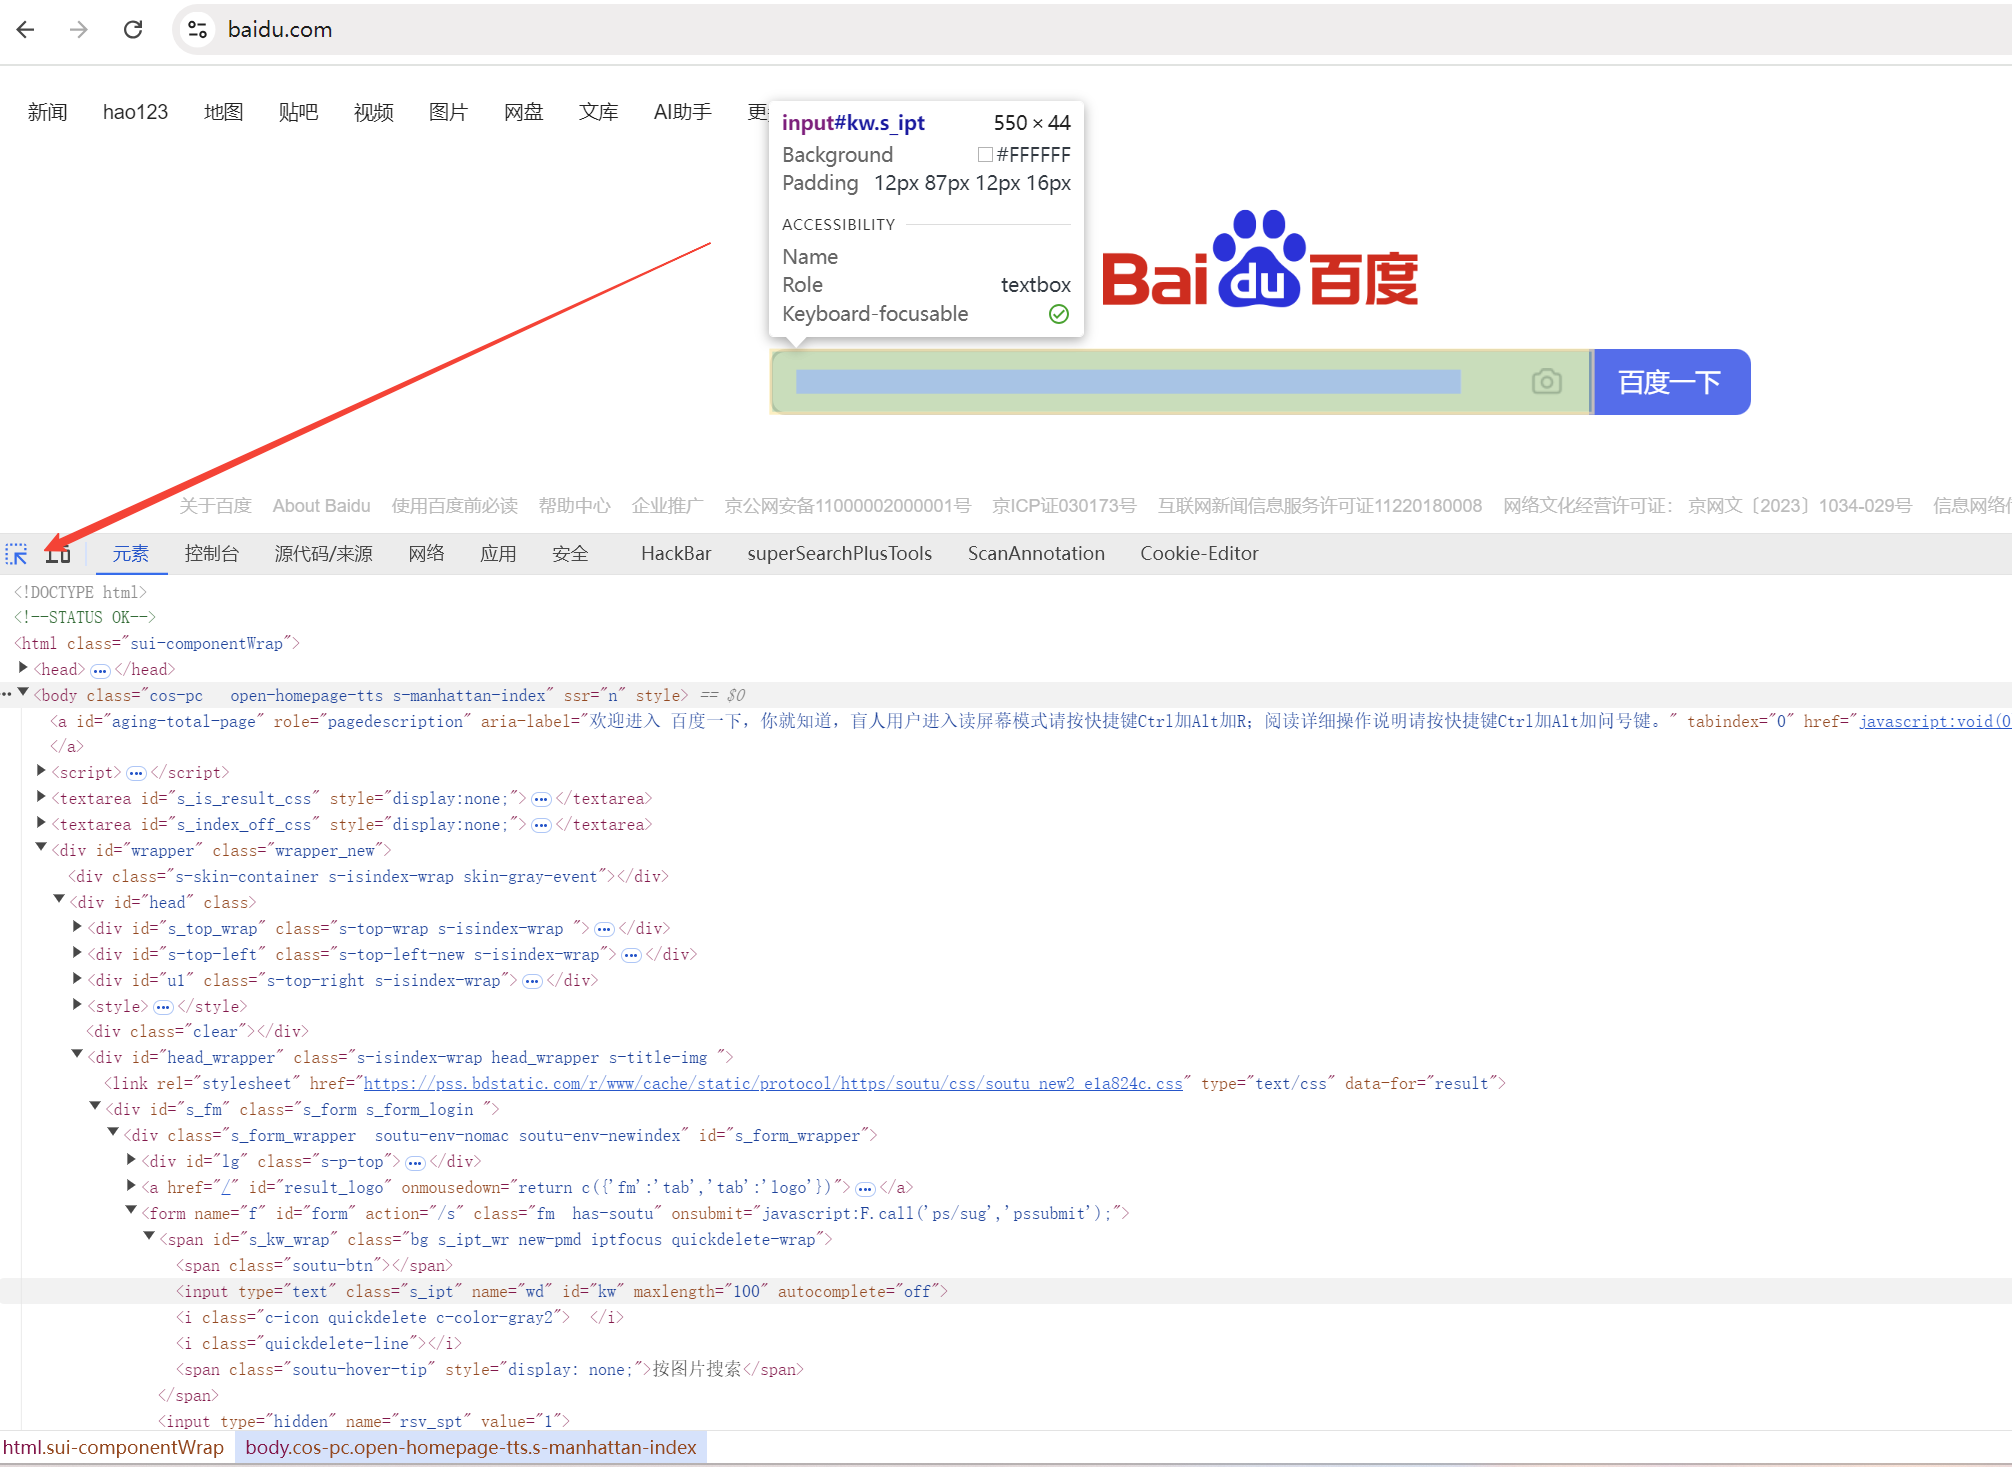Image resolution: width=2012 pixels, height=1467 pixels.
Task: Click the browser forward arrow
Action: 79,30
